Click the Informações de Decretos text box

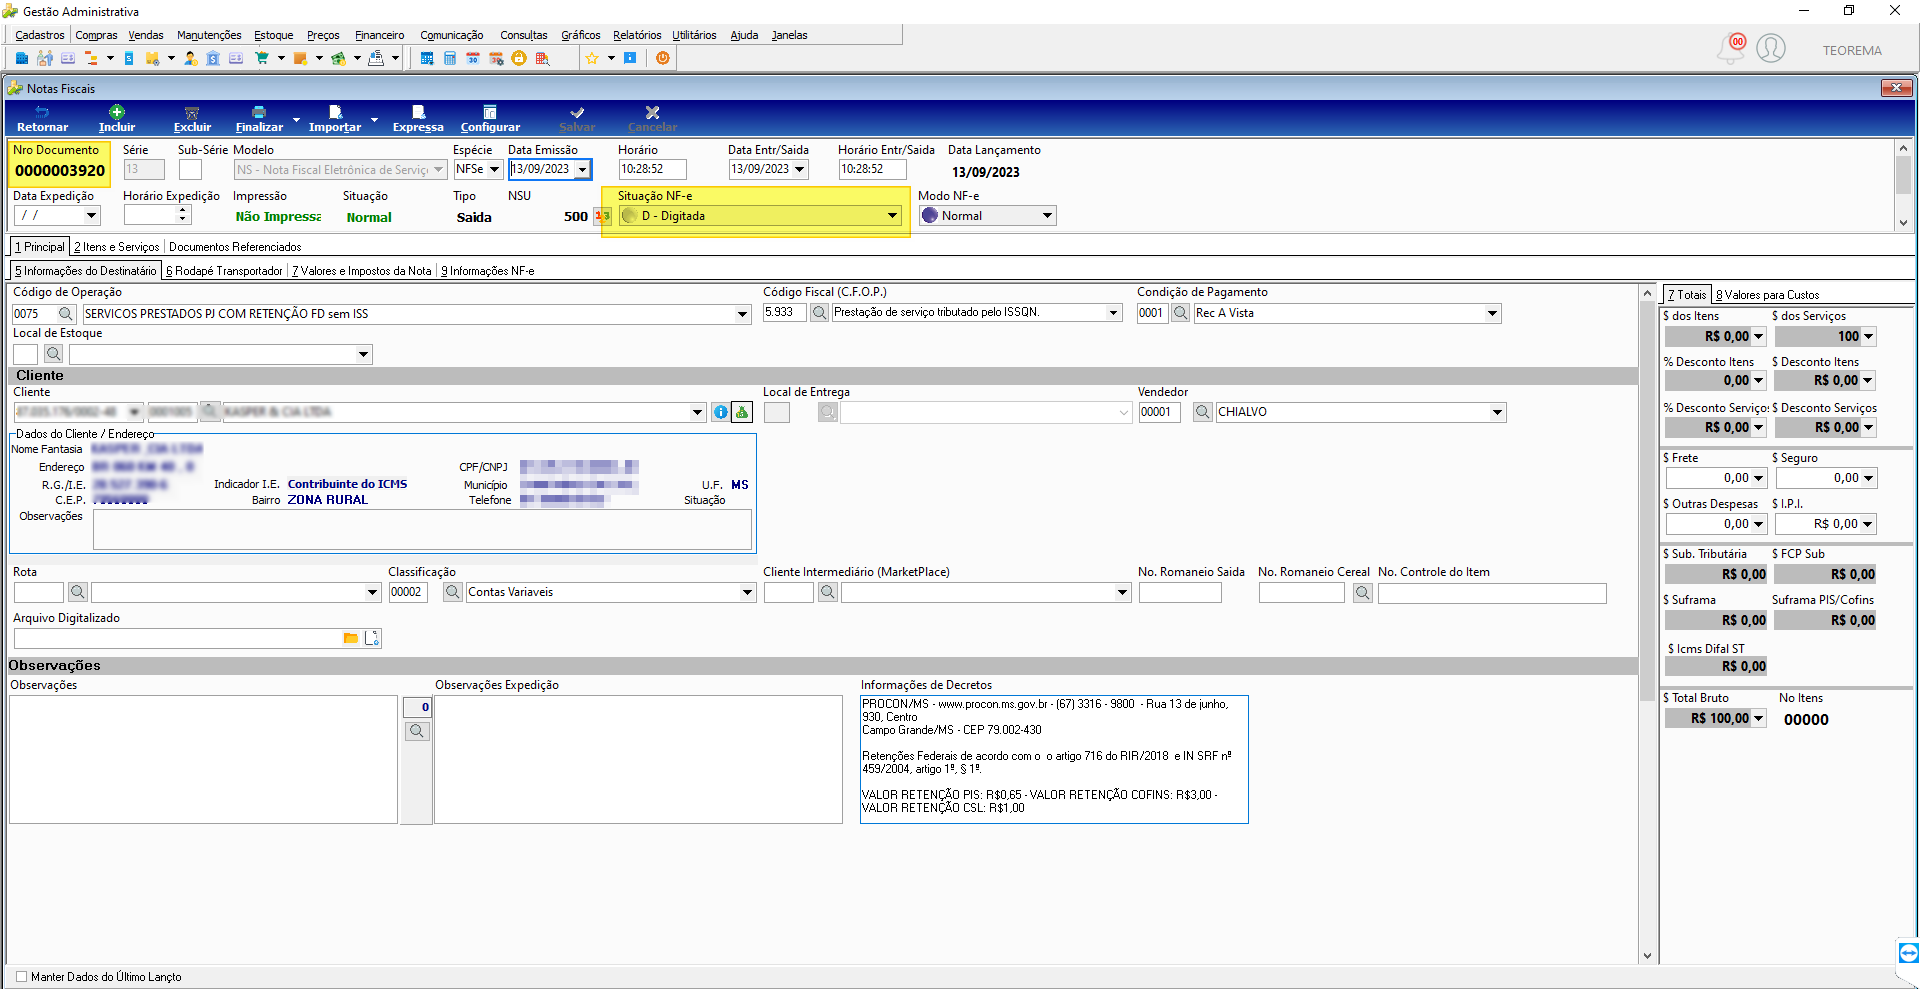[1054, 760]
